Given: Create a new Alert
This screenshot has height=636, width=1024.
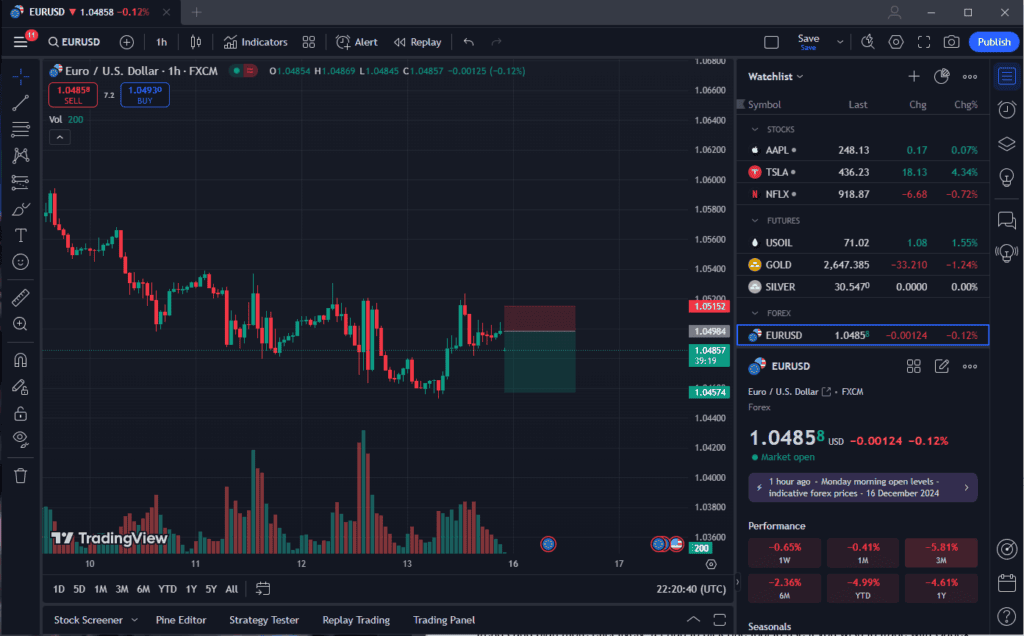Looking at the screenshot, I should pyautogui.click(x=357, y=42).
